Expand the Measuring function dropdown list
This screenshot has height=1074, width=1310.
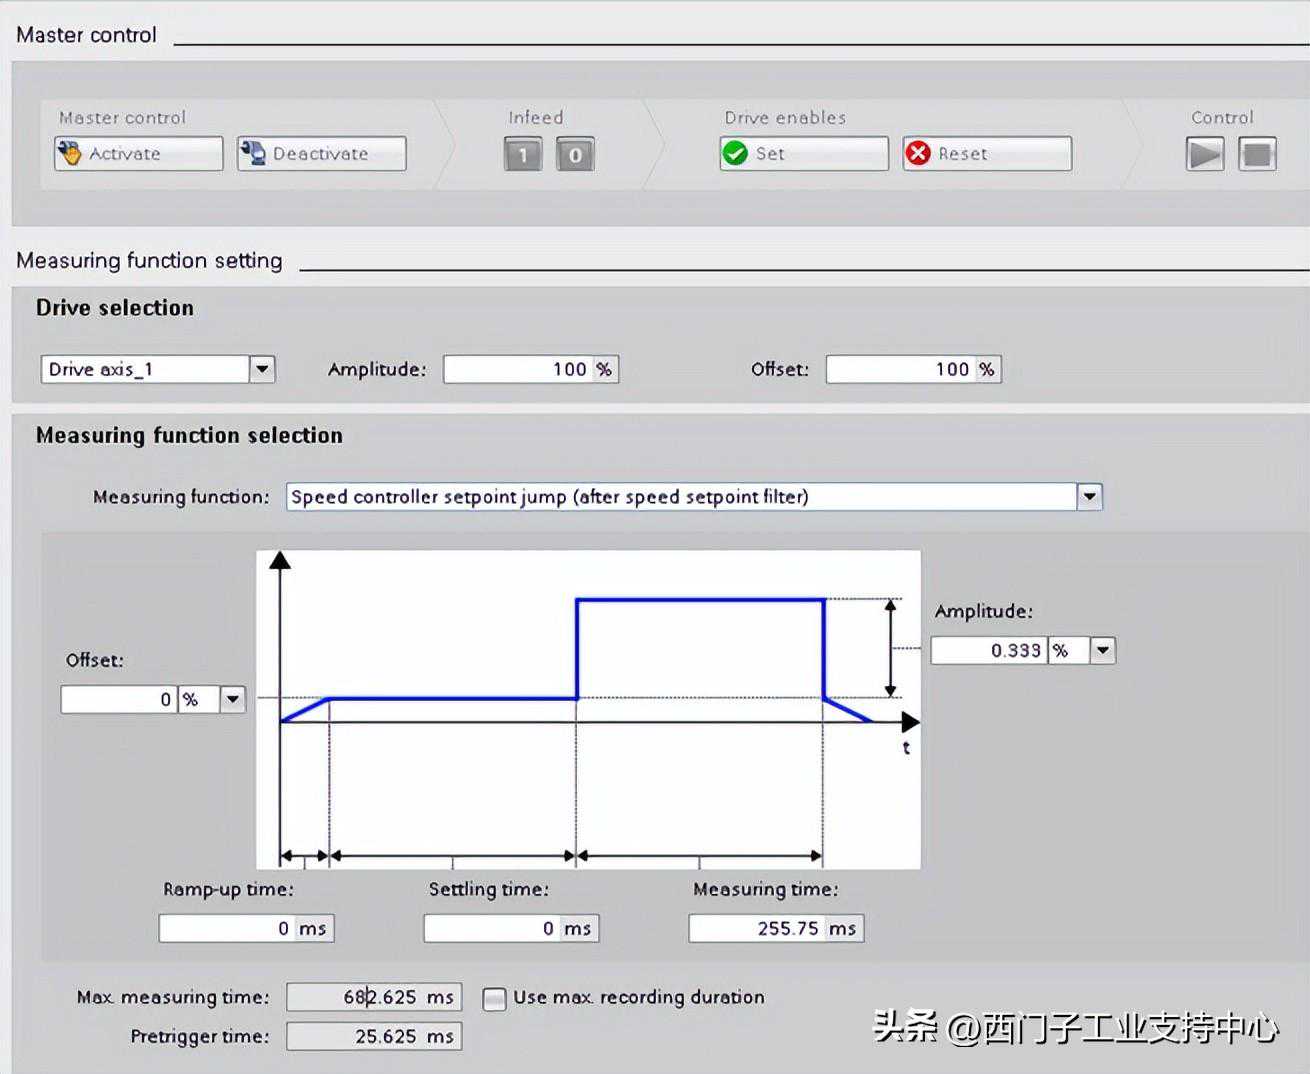coord(1089,497)
